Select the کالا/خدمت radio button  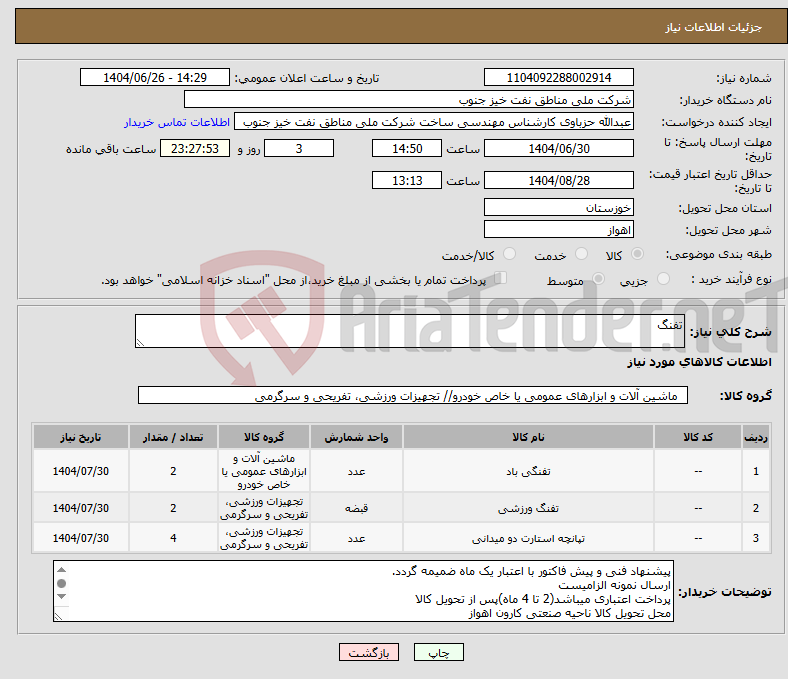510,254
